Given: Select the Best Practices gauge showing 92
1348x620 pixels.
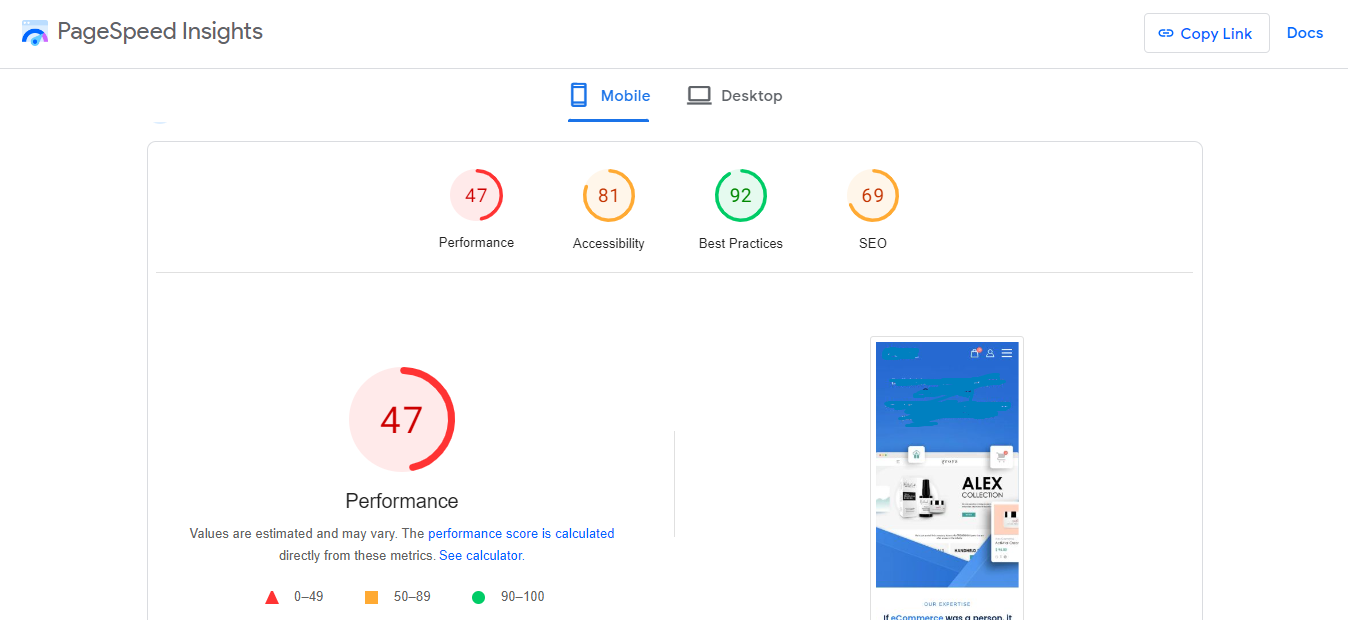Looking at the screenshot, I should pos(741,195).
